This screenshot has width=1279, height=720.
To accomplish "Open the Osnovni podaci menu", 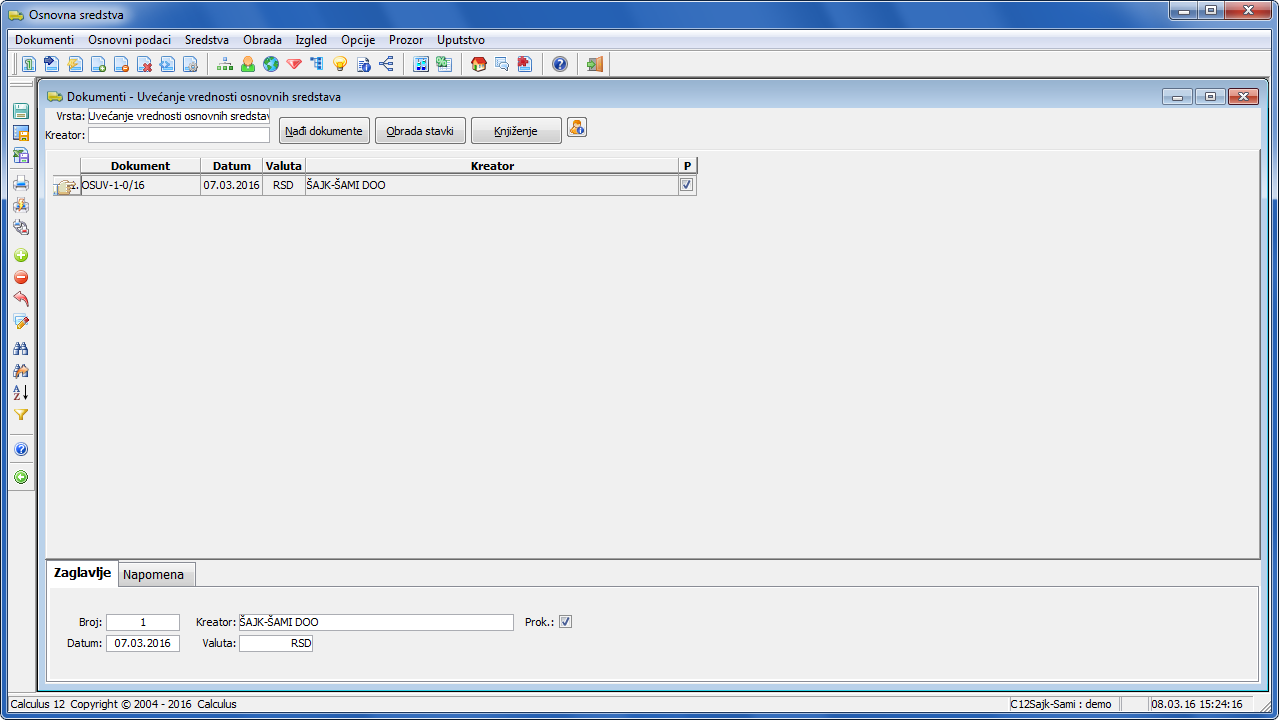I will coord(130,40).
